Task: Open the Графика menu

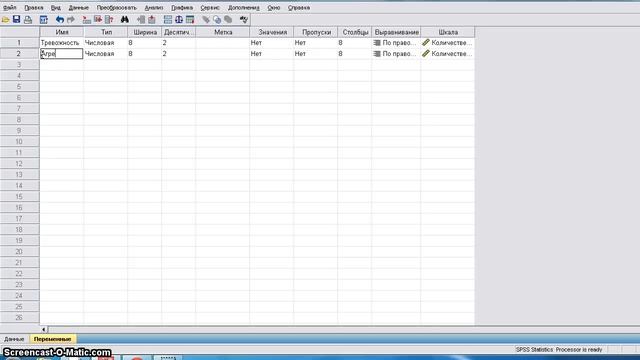Action: (182, 8)
